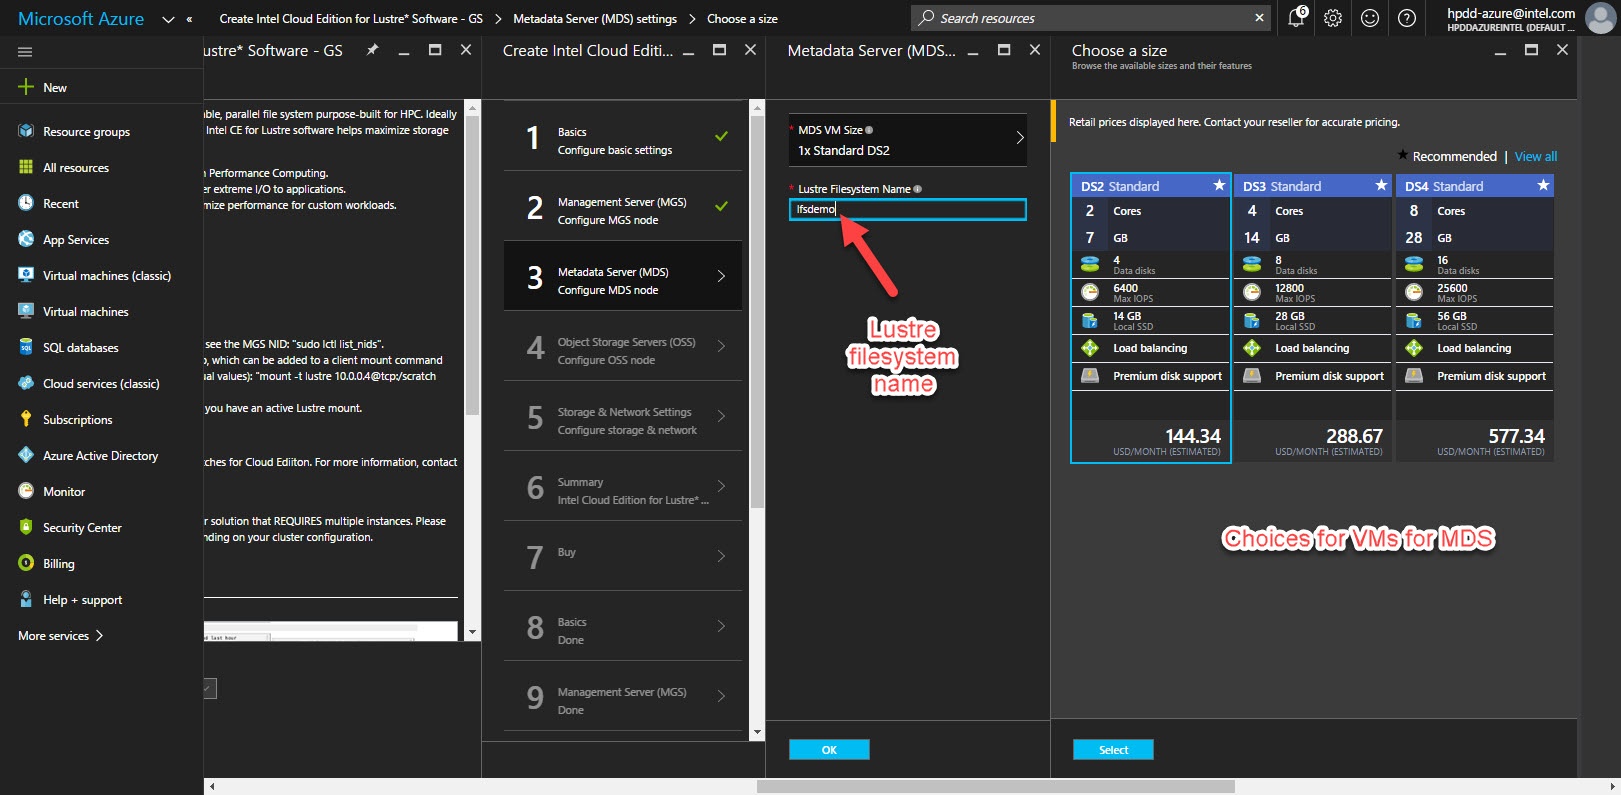This screenshot has height=795, width=1621.
Task: Click 'Metadata Server (MDS) settings' breadcrumb
Action: (x=595, y=19)
